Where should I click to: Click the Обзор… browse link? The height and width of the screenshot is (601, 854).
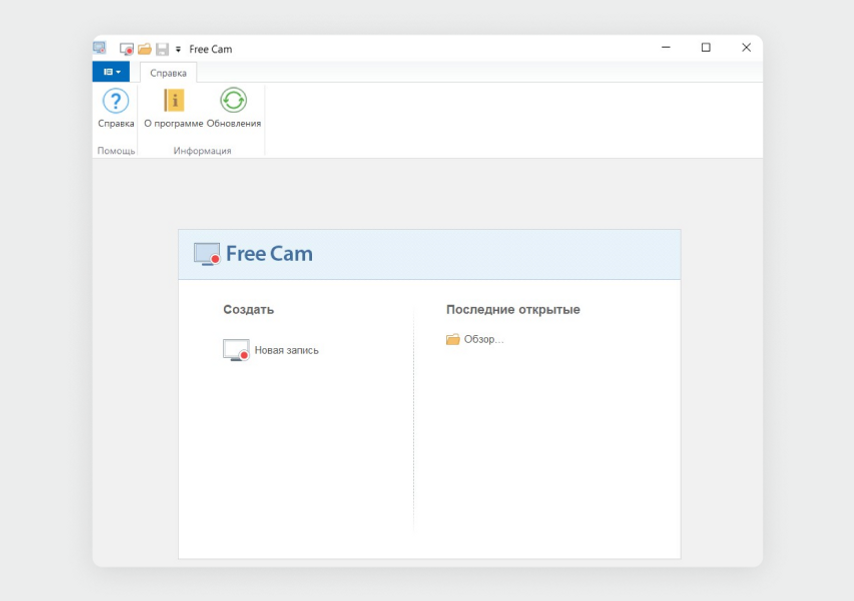(484, 340)
